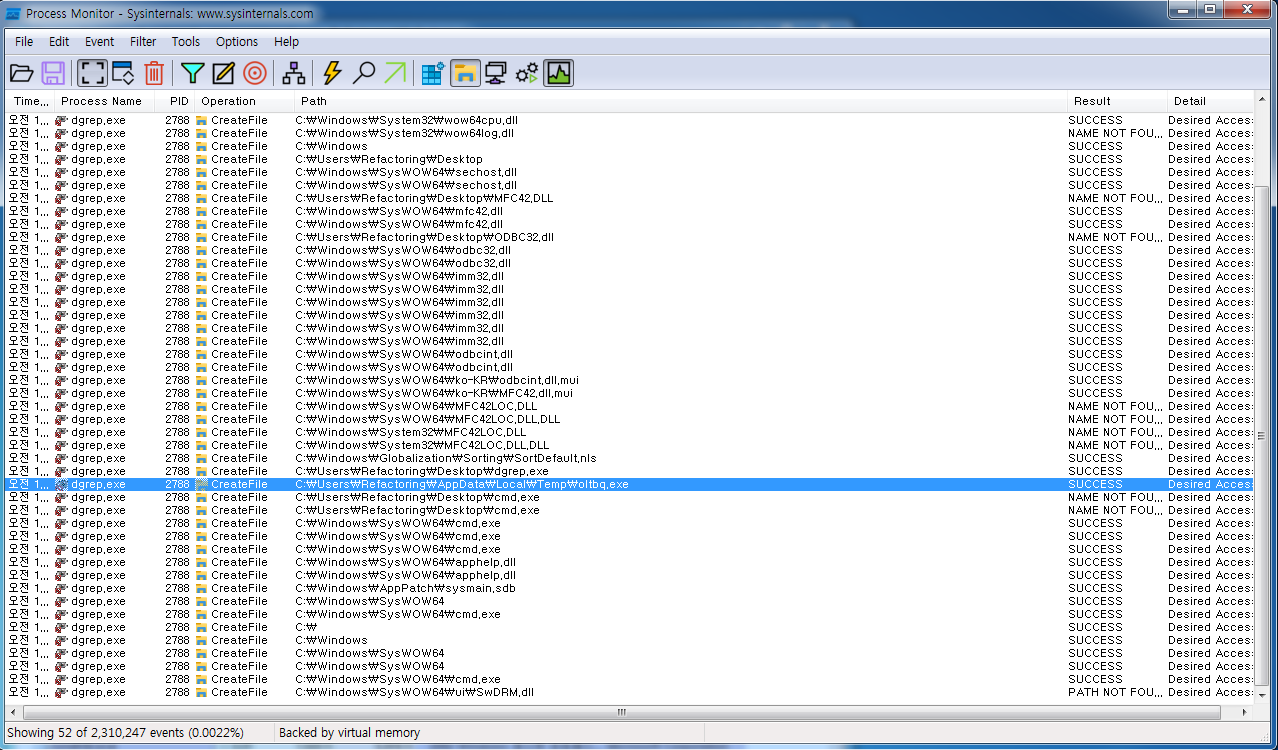Click the Process Name column header

pos(103,101)
